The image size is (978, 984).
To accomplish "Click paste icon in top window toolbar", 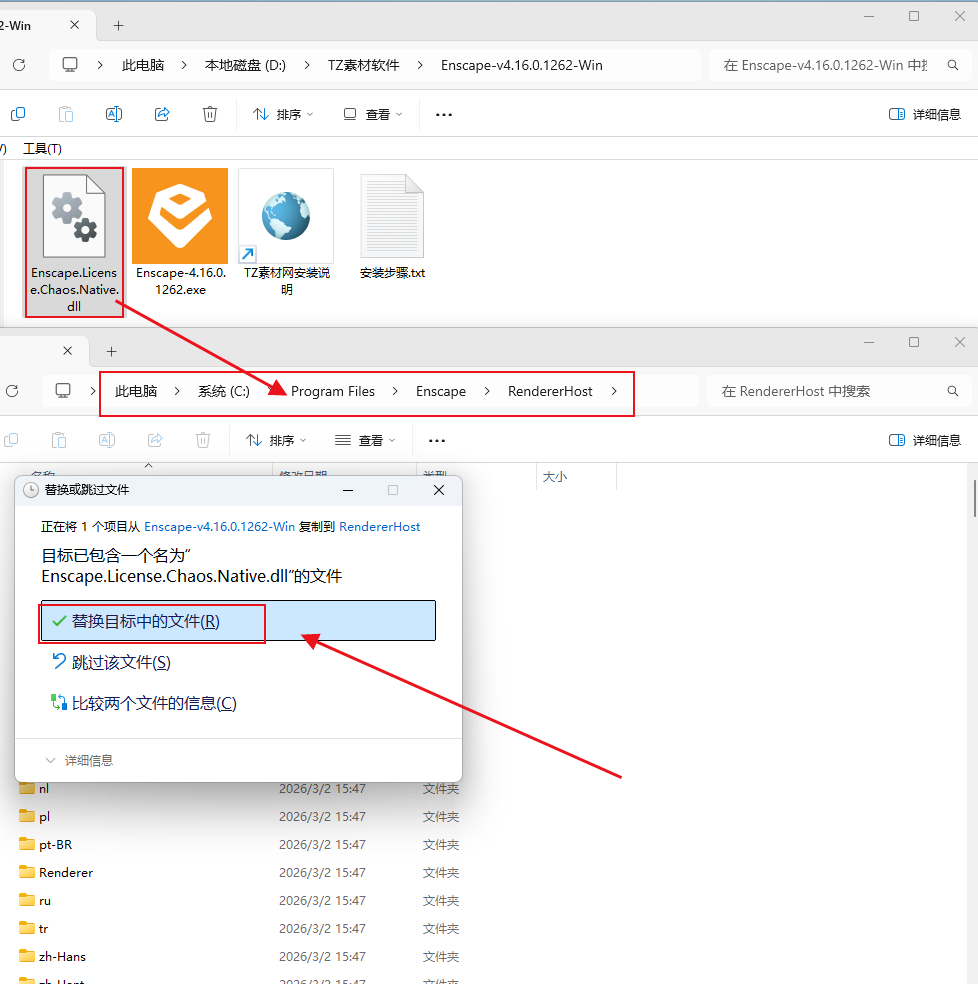I will point(66,114).
